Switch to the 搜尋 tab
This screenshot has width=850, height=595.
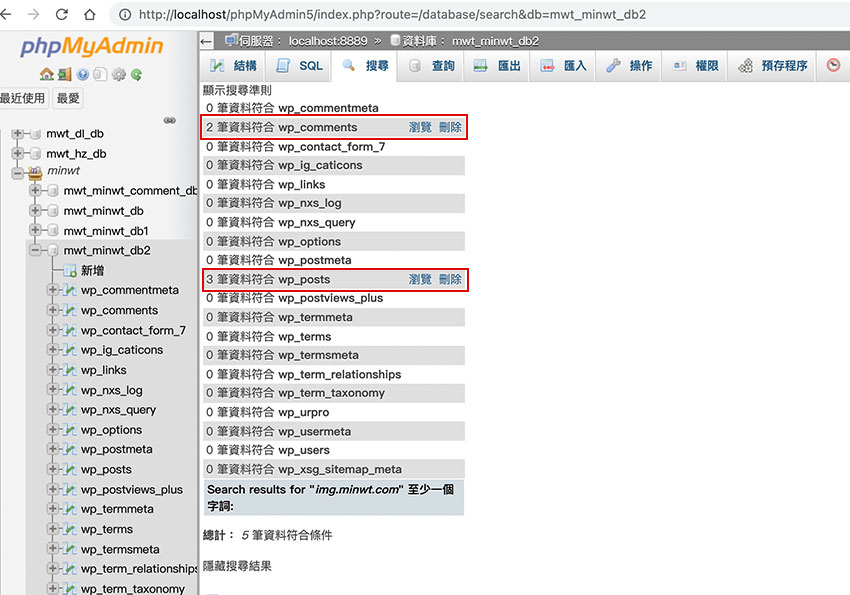(x=365, y=66)
